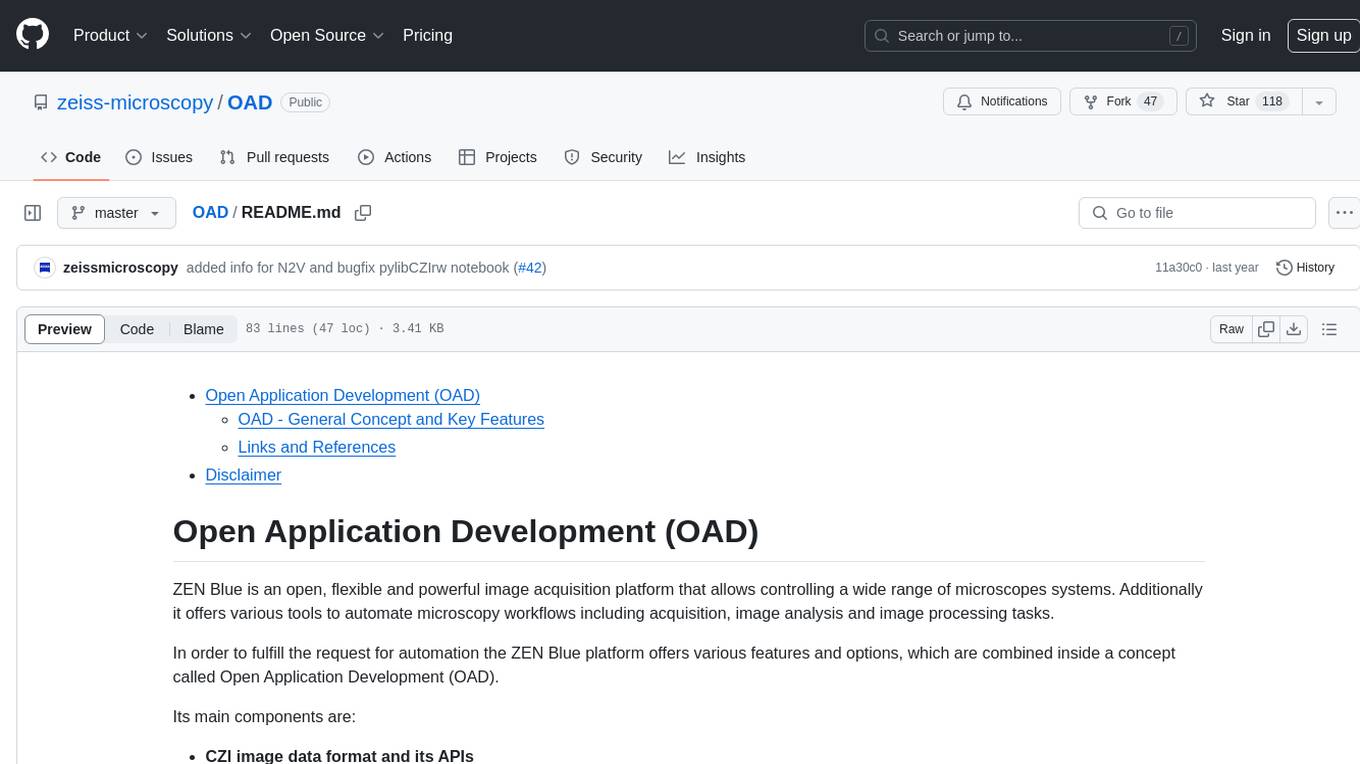
Task: Select the Preview view
Action: (65, 329)
